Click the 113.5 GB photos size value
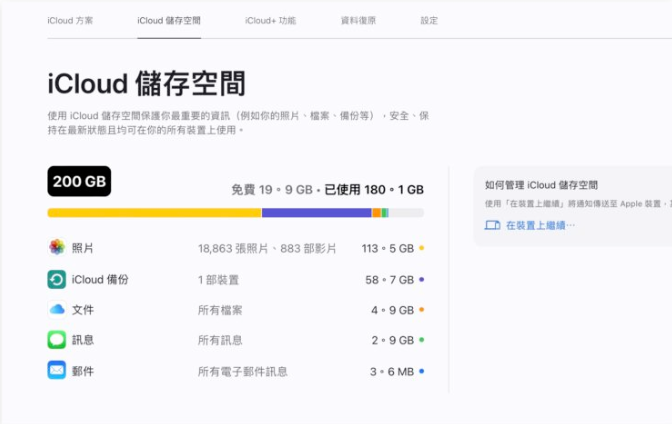Screen dimensions: 672x424 click(388, 248)
